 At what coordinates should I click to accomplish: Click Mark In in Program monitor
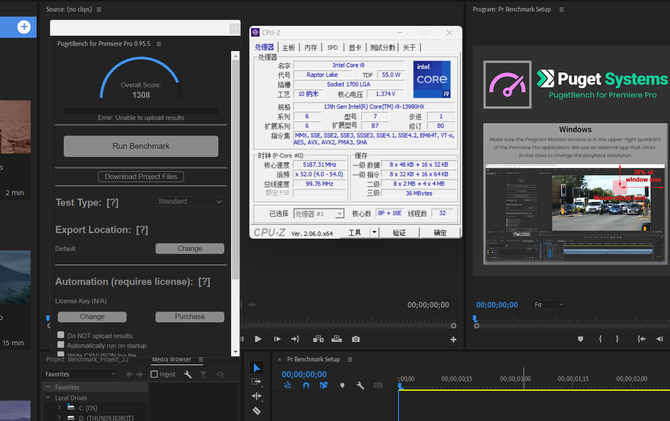click(600, 339)
